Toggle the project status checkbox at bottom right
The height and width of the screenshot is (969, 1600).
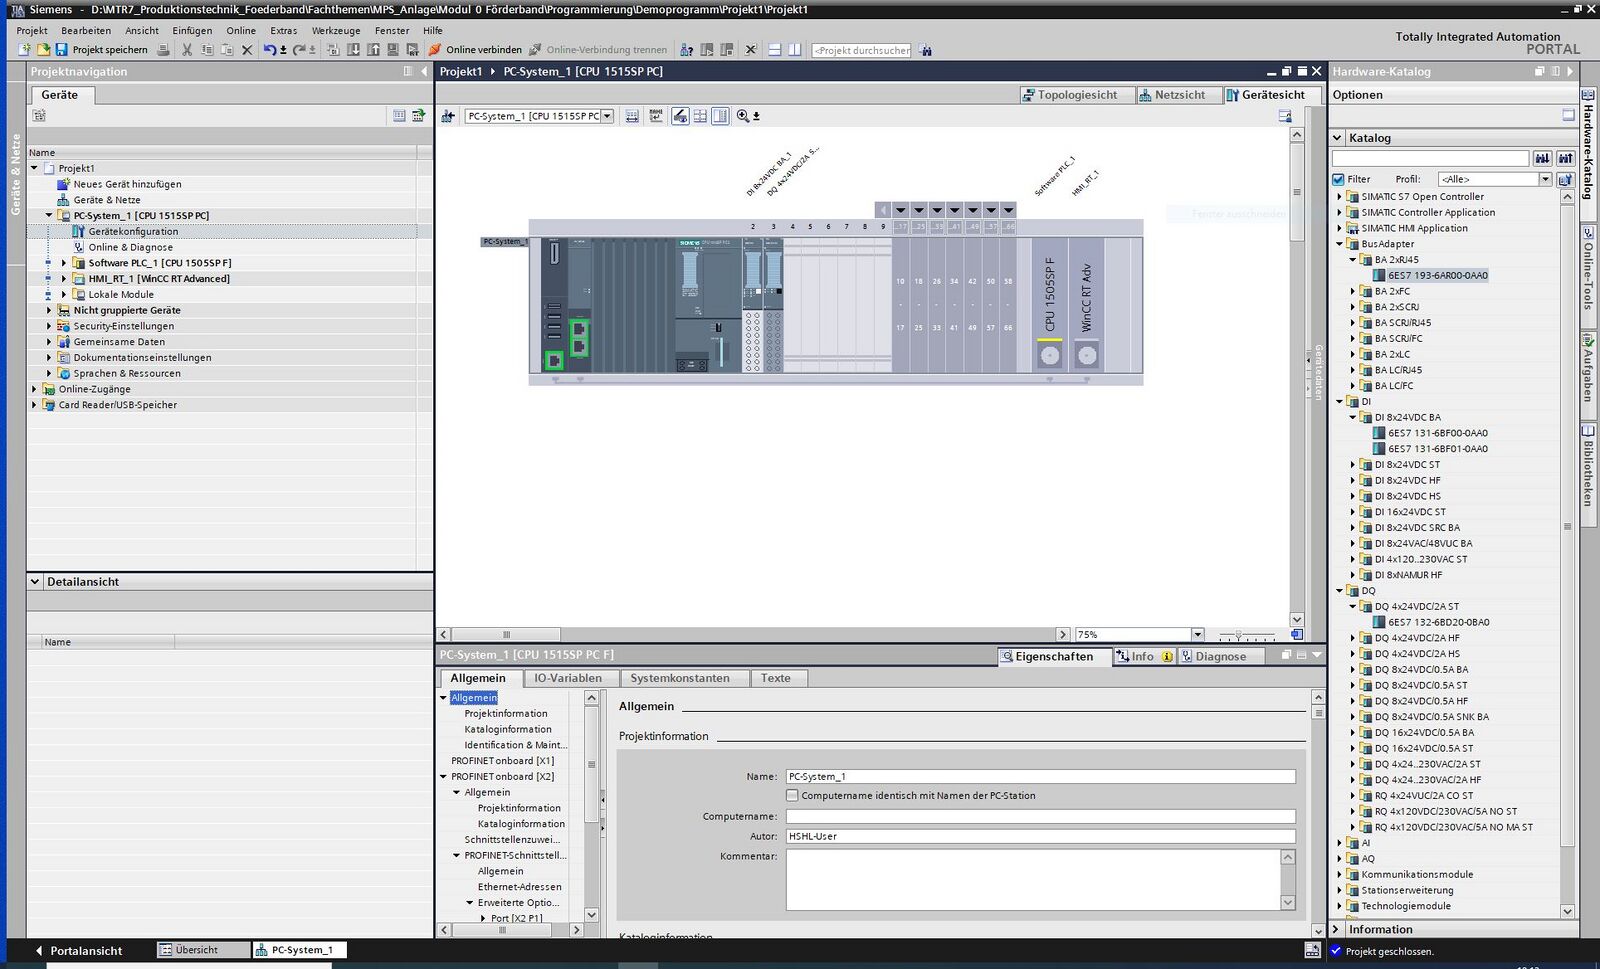pos(1336,951)
